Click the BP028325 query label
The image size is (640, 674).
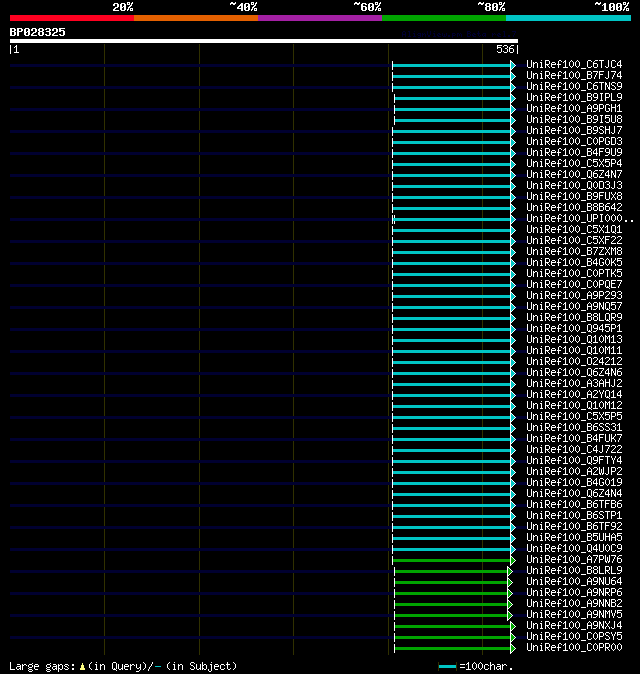click(37, 32)
